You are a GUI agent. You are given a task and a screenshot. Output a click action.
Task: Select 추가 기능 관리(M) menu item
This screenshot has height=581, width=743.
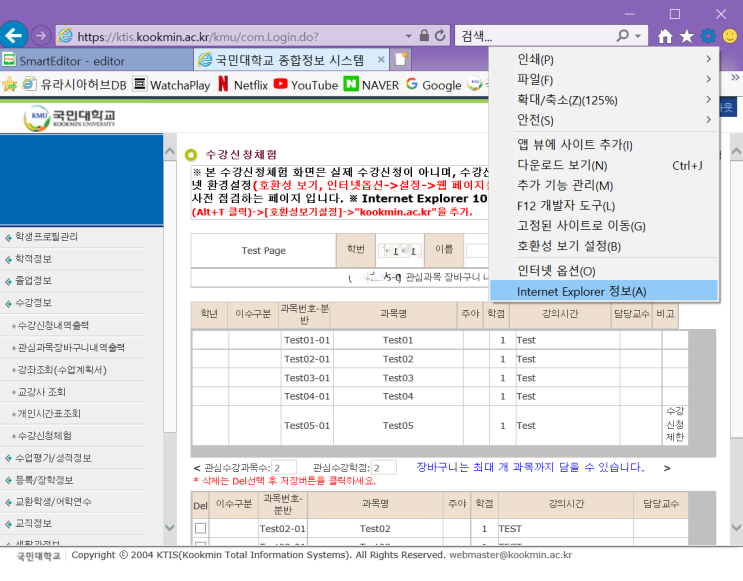[x=604, y=185]
